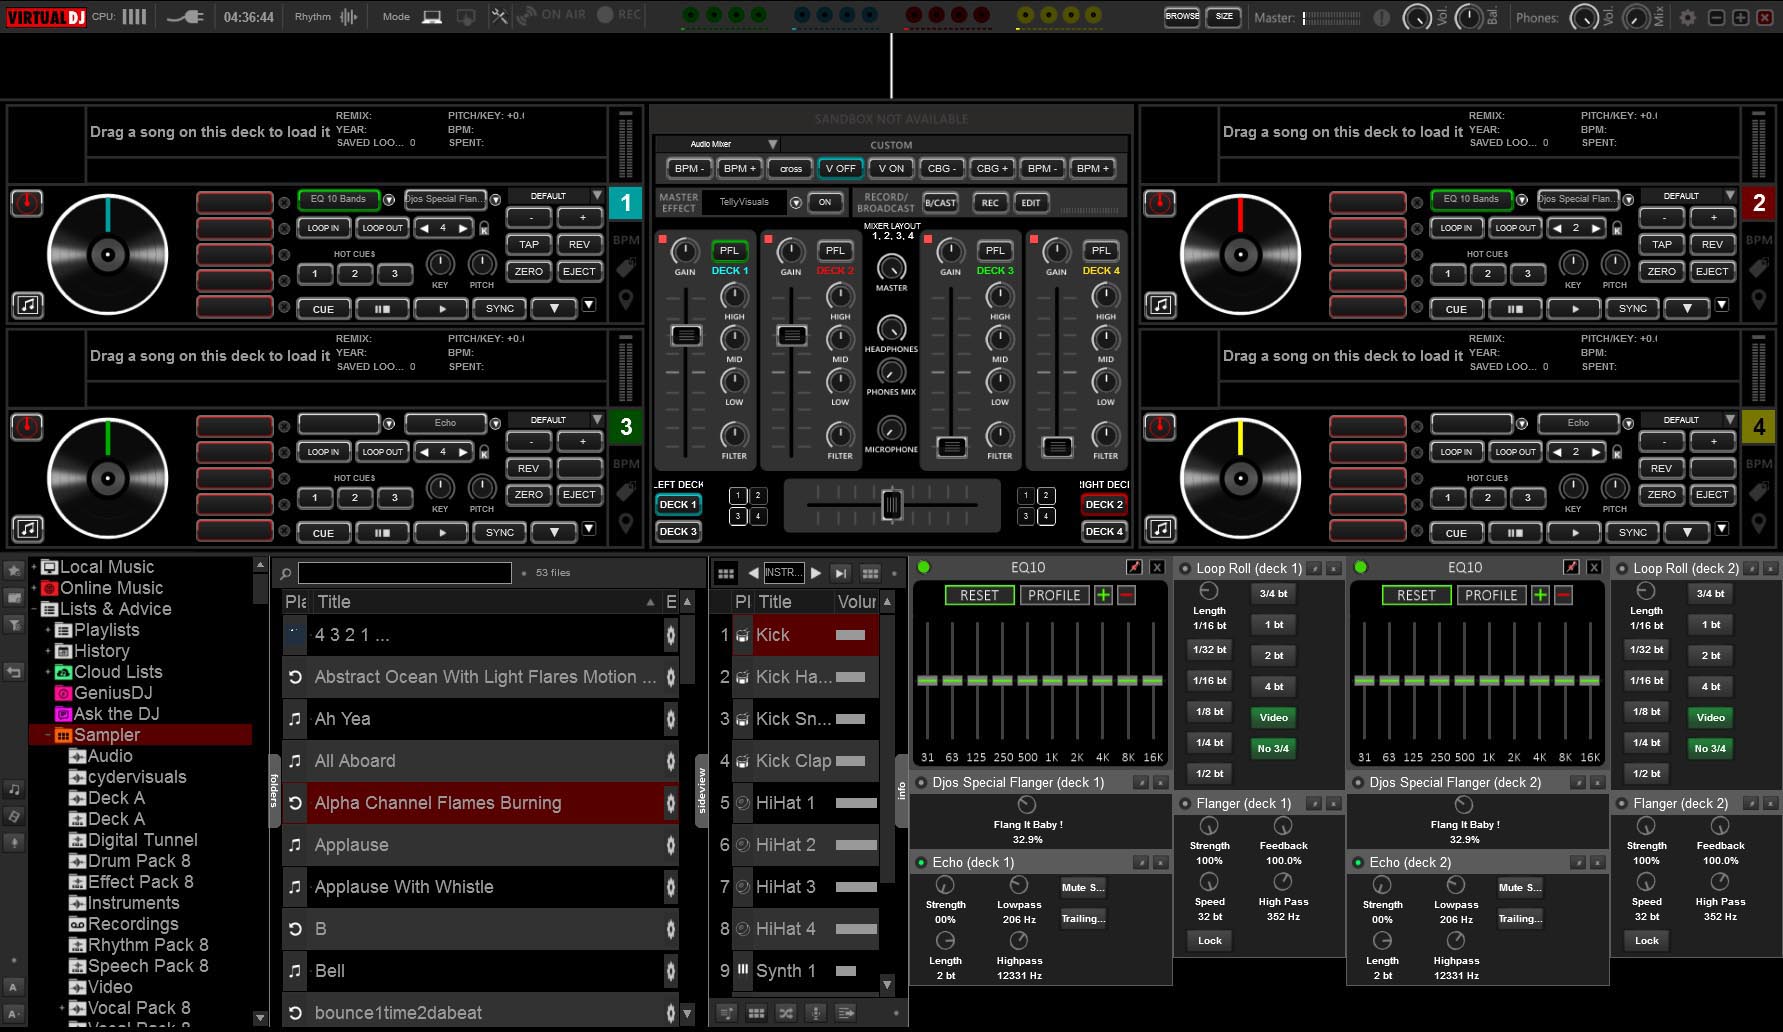The image size is (1783, 1032).
Task: Enable Video in Loop Roll deck 1
Action: pyautogui.click(x=1273, y=717)
